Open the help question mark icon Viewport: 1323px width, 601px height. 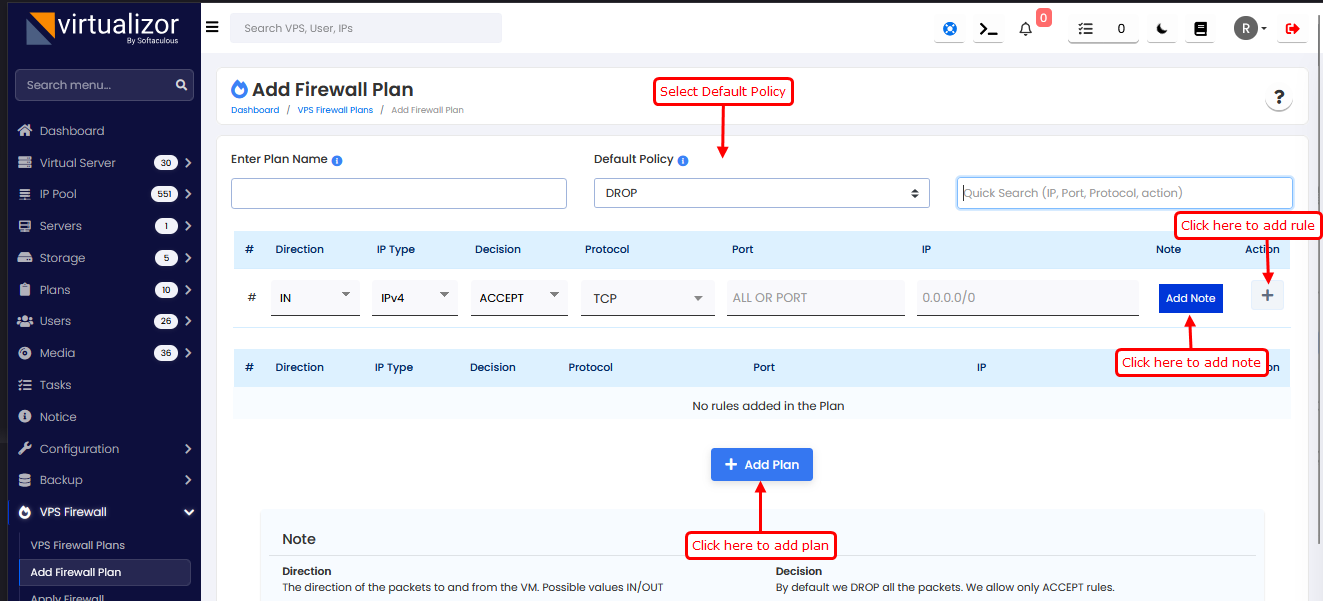click(x=1278, y=98)
